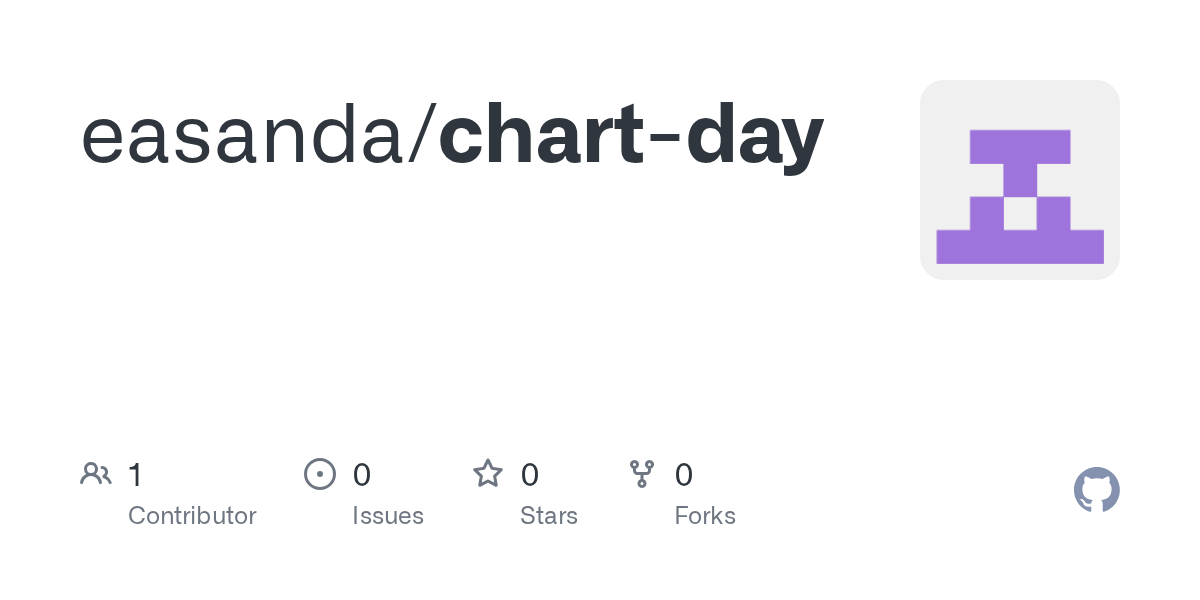The width and height of the screenshot is (1200, 600).
Task: Click the purple top bar of identicon
Action: (x=1020, y=147)
